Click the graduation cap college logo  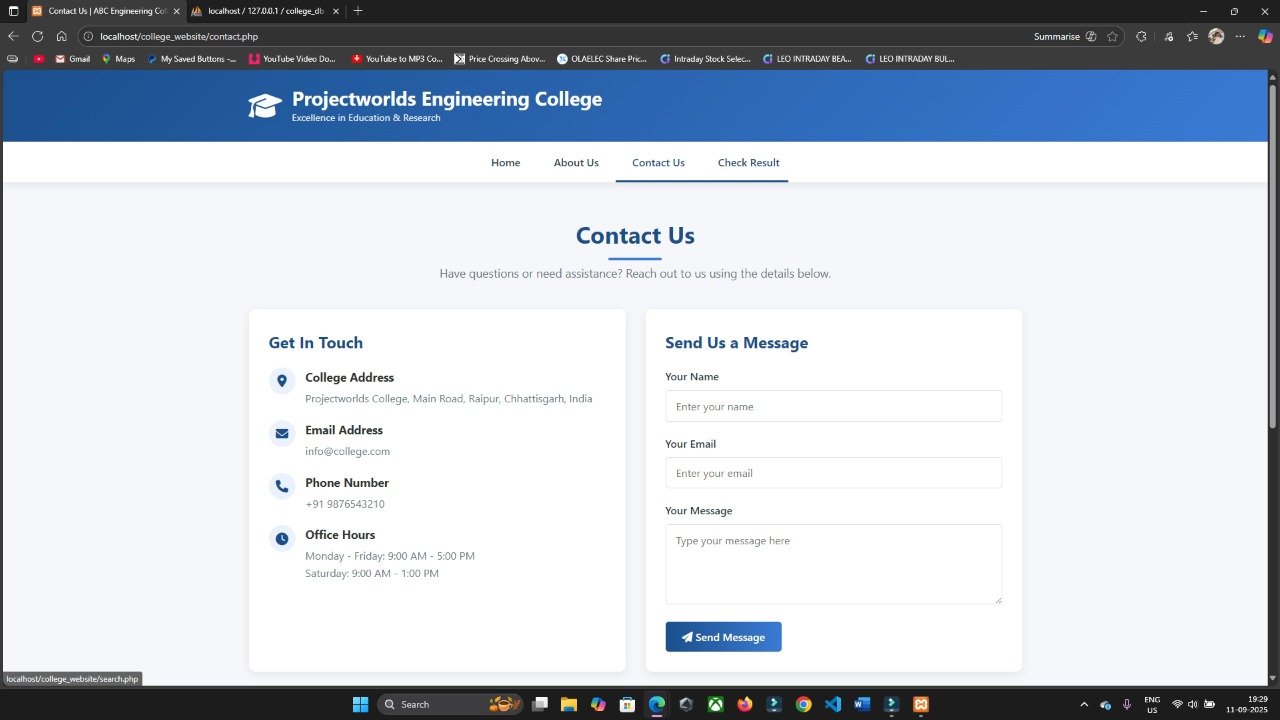click(265, 106)
